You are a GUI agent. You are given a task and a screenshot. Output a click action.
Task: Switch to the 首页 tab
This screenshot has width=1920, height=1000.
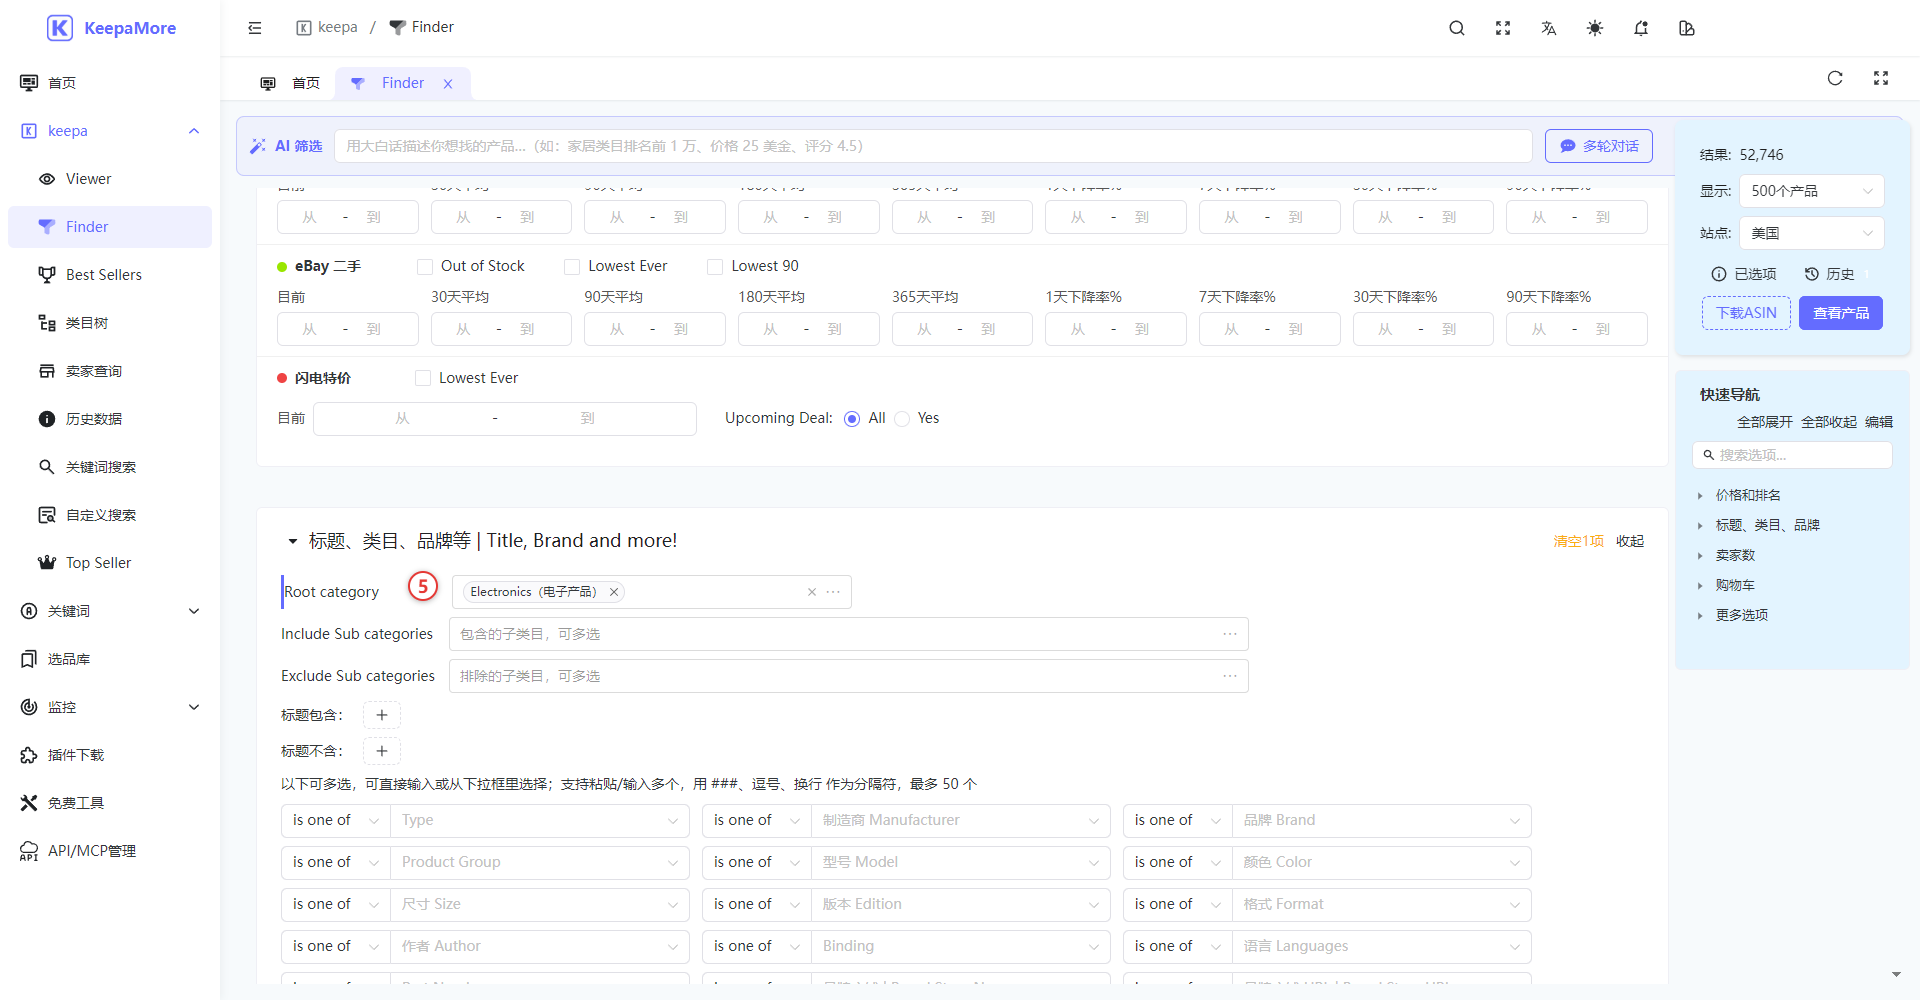[x=291, y=83]
